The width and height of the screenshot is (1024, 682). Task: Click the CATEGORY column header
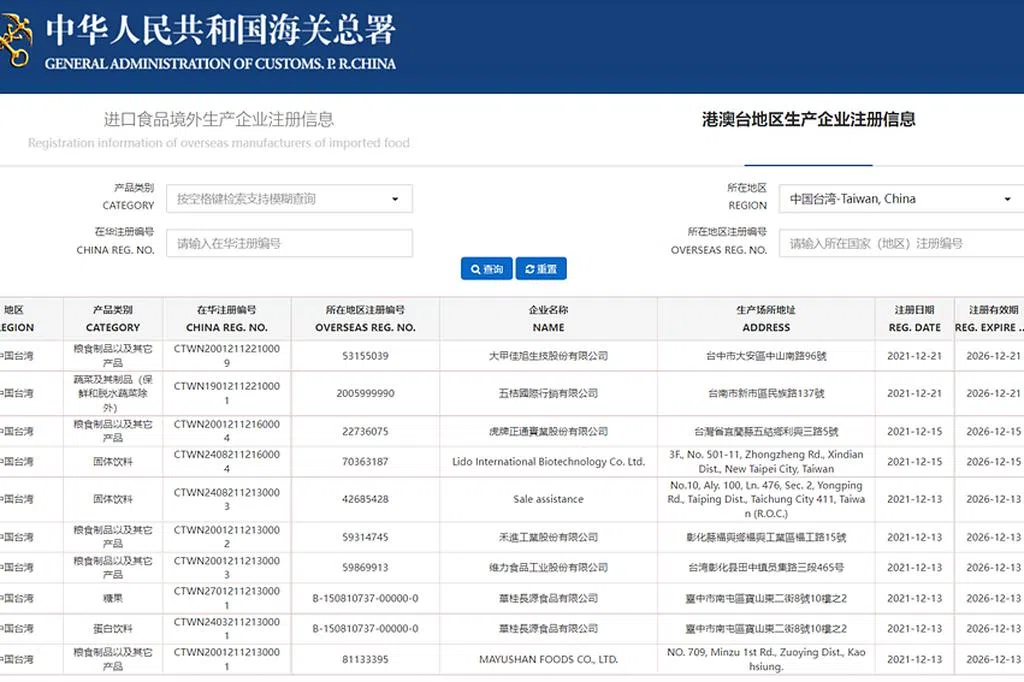[x=113, y=319]
